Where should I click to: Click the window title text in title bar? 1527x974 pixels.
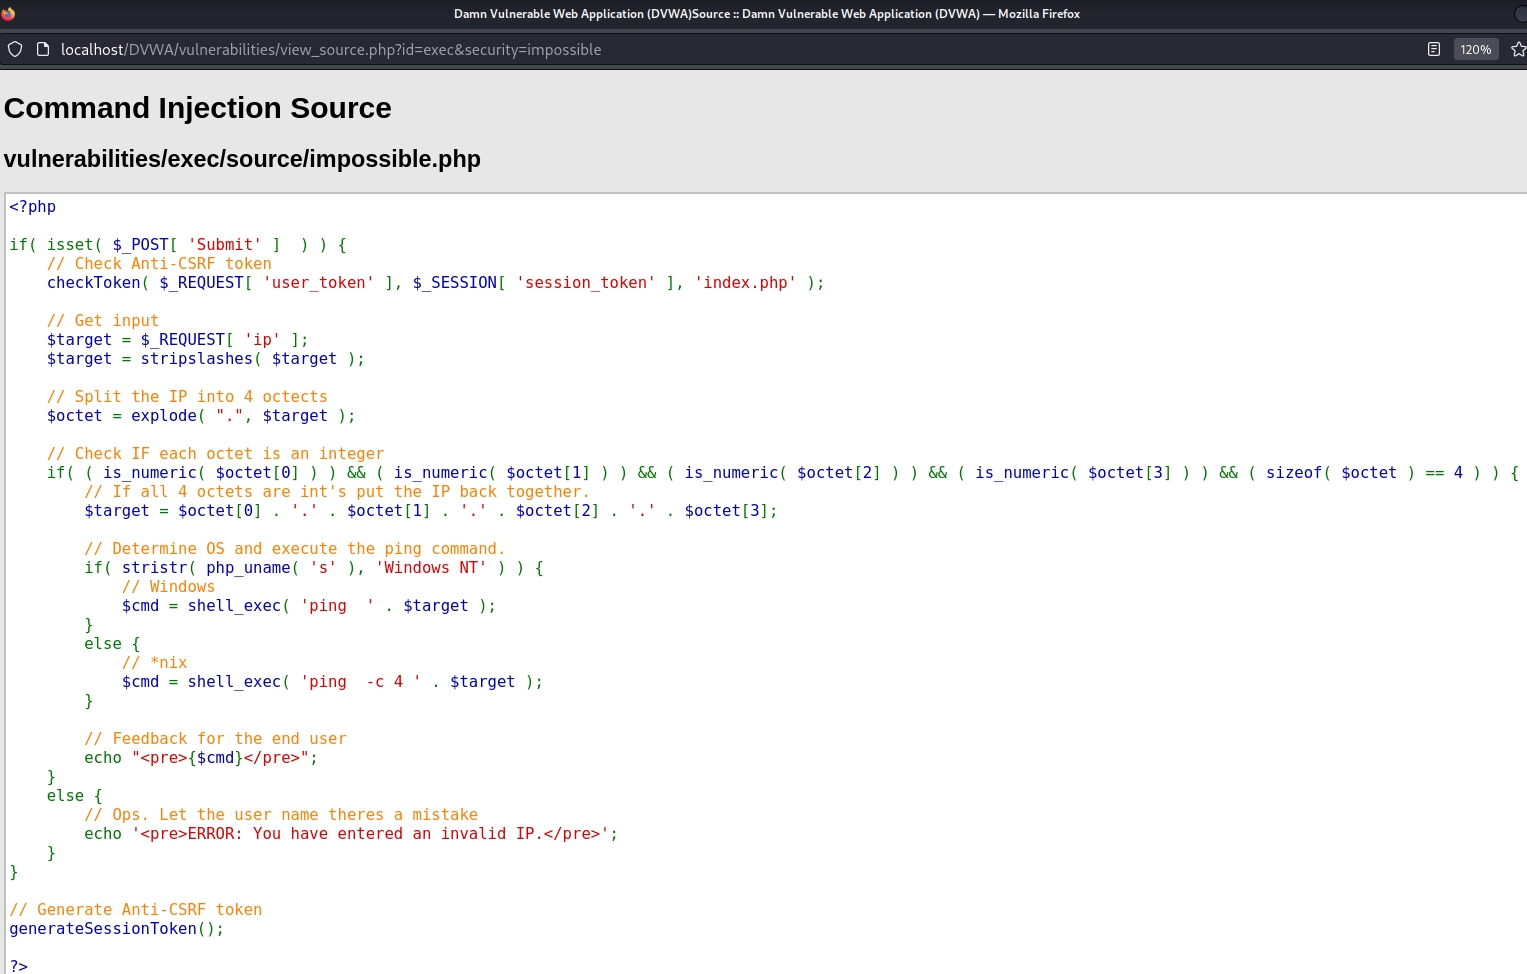coord(766,14)
